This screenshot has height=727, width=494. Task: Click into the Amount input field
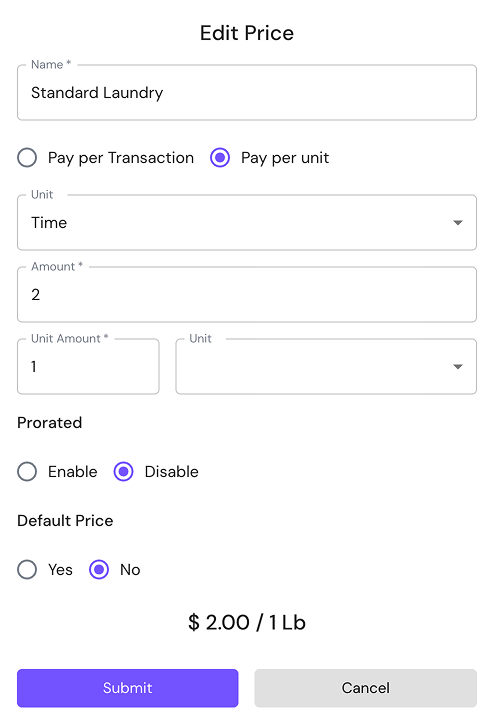(x=247, y=294)
